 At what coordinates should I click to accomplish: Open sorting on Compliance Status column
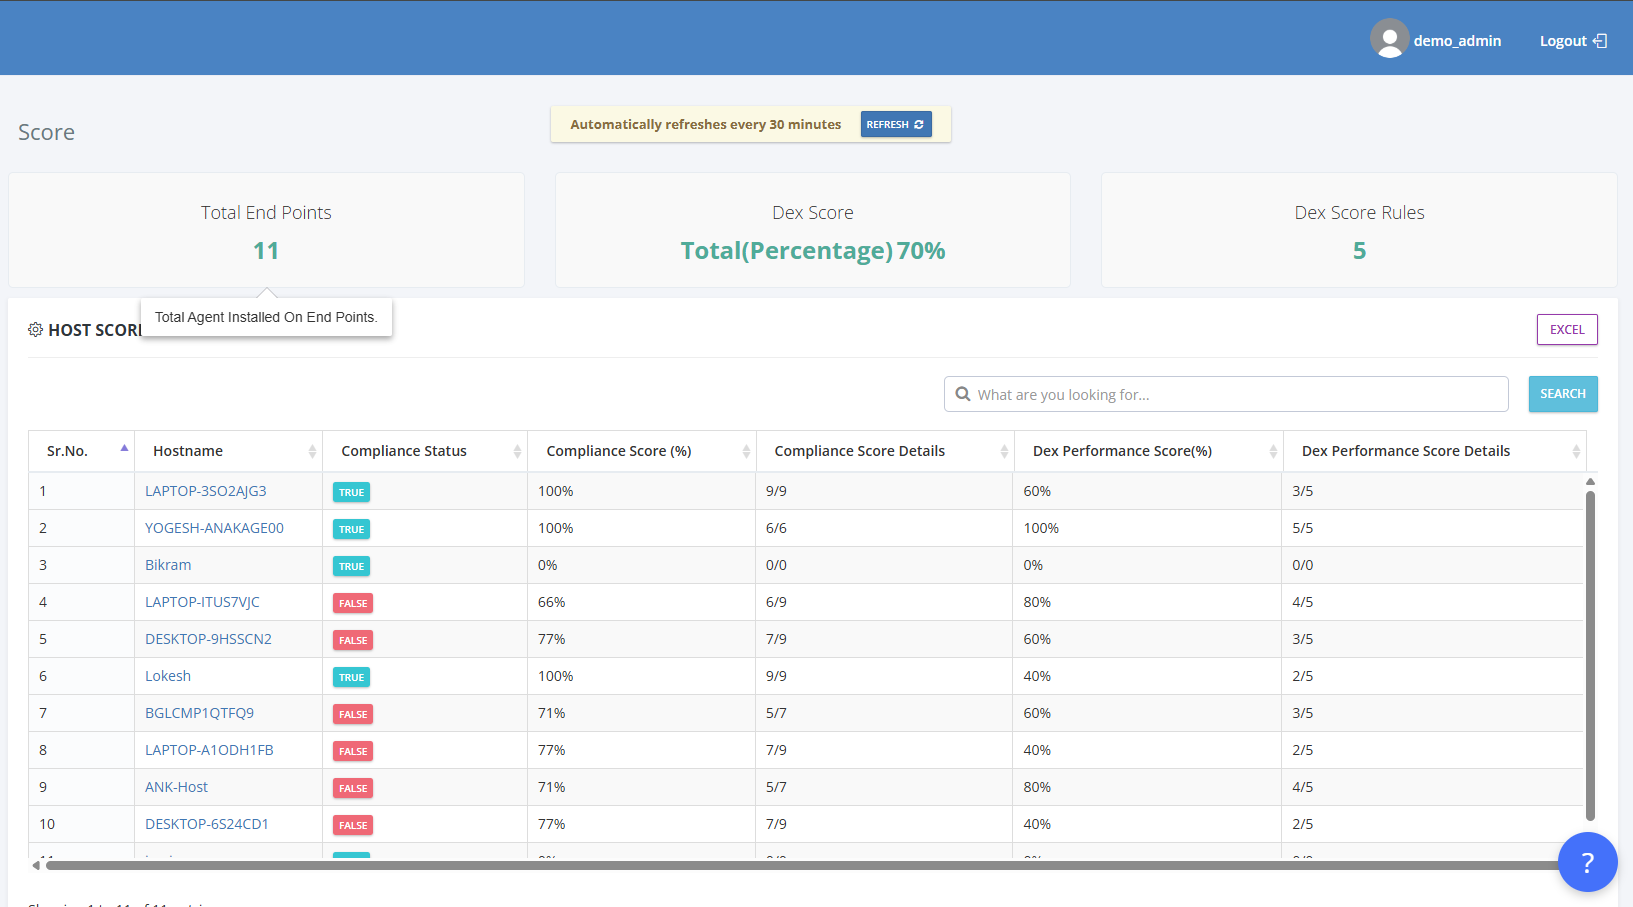pyautogui.click(x=516, y=450)
